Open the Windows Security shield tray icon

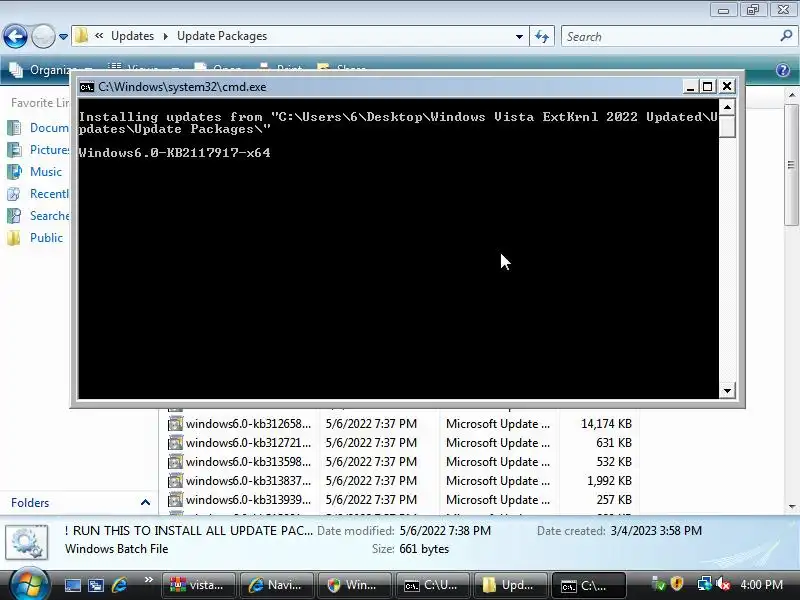pos(677,584)
